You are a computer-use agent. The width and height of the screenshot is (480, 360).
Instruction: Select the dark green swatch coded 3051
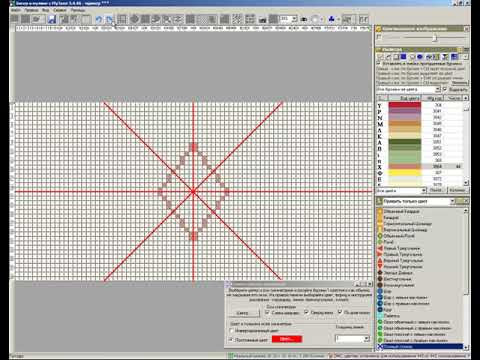coord(405,142)
